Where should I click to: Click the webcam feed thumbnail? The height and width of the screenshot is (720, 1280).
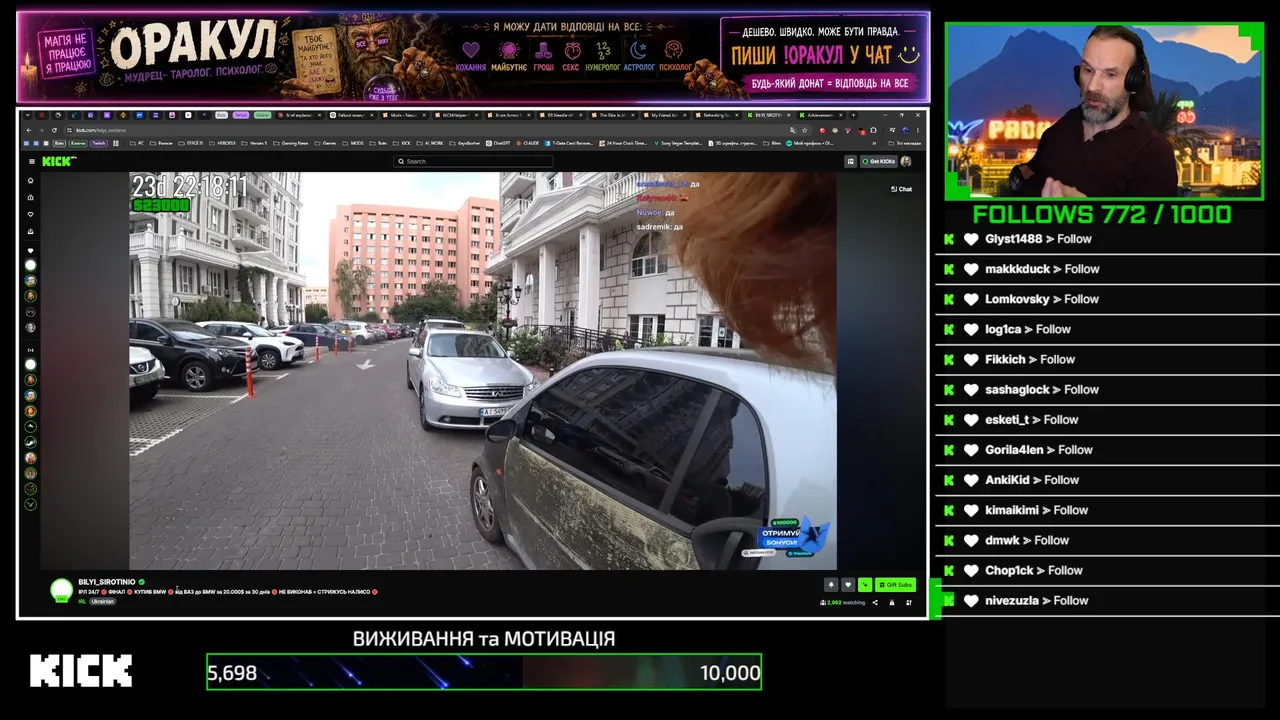(x=1104, y=111)
